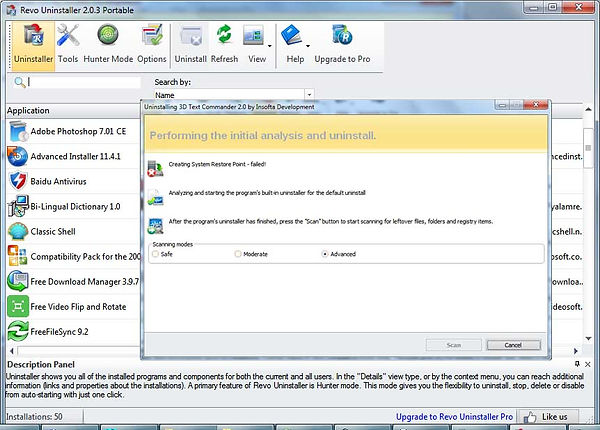The image size is (600, 430).
Task: Click 'Creating System Restore Point - failed!' text
Action: 217,164
